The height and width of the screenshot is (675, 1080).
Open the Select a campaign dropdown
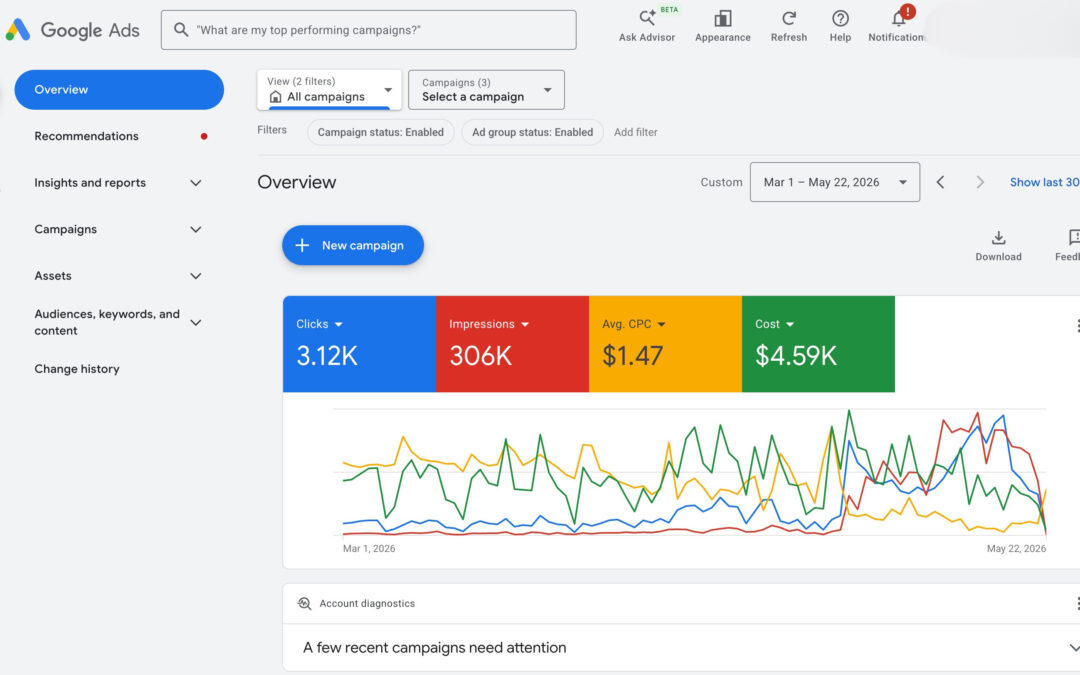[x=486, y=90]
